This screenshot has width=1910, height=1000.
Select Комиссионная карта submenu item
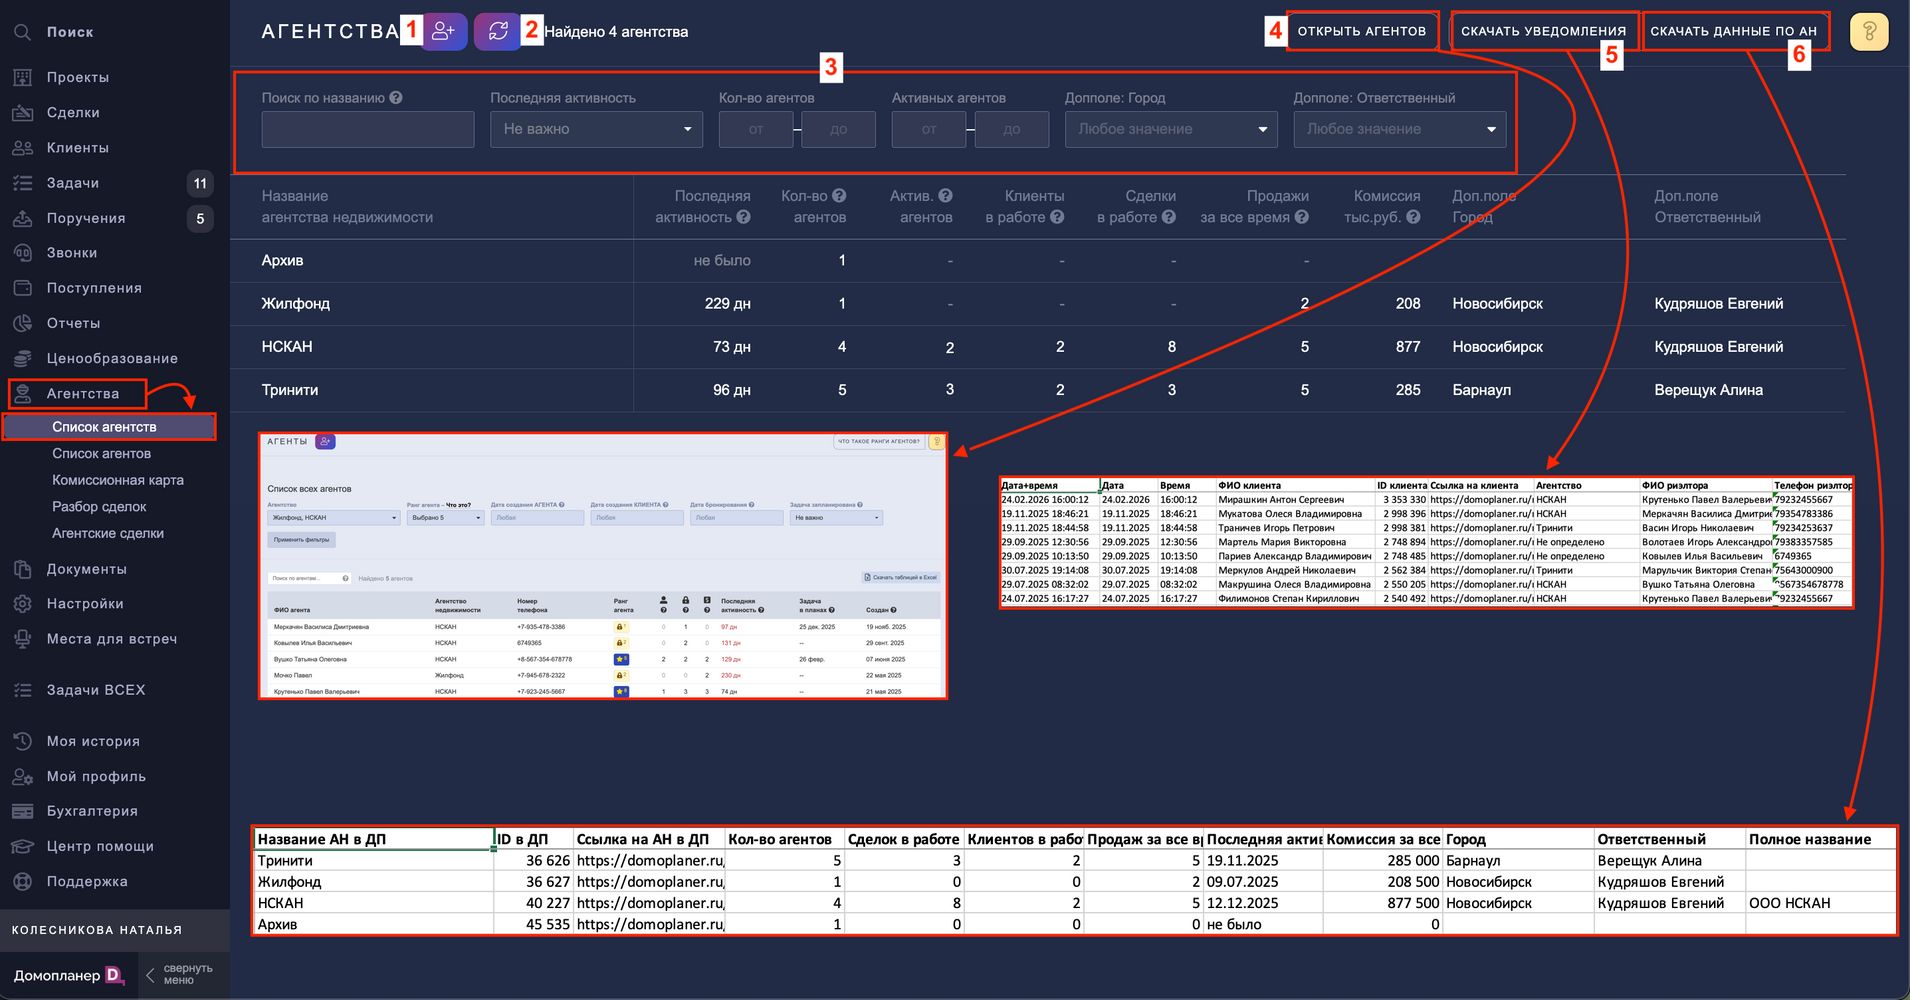click(117, 480)
